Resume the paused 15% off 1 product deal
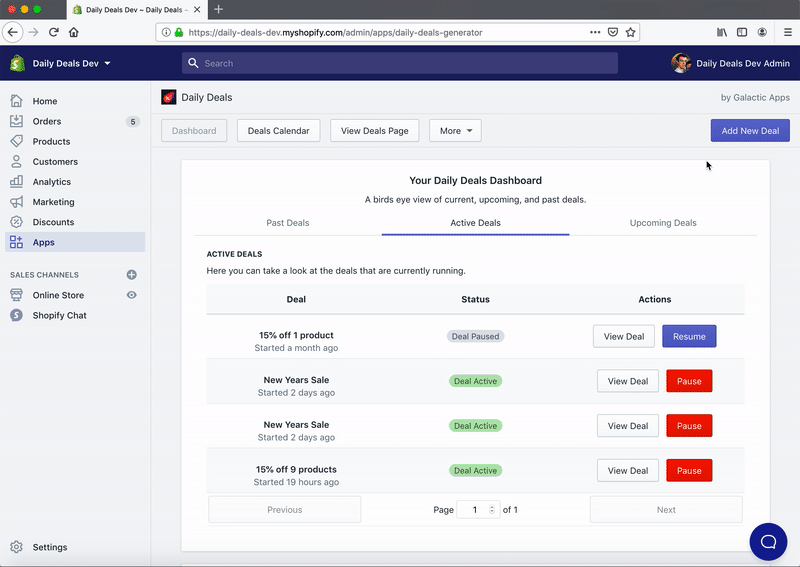This screenshot has width=800, height=567. coord(688,336)
